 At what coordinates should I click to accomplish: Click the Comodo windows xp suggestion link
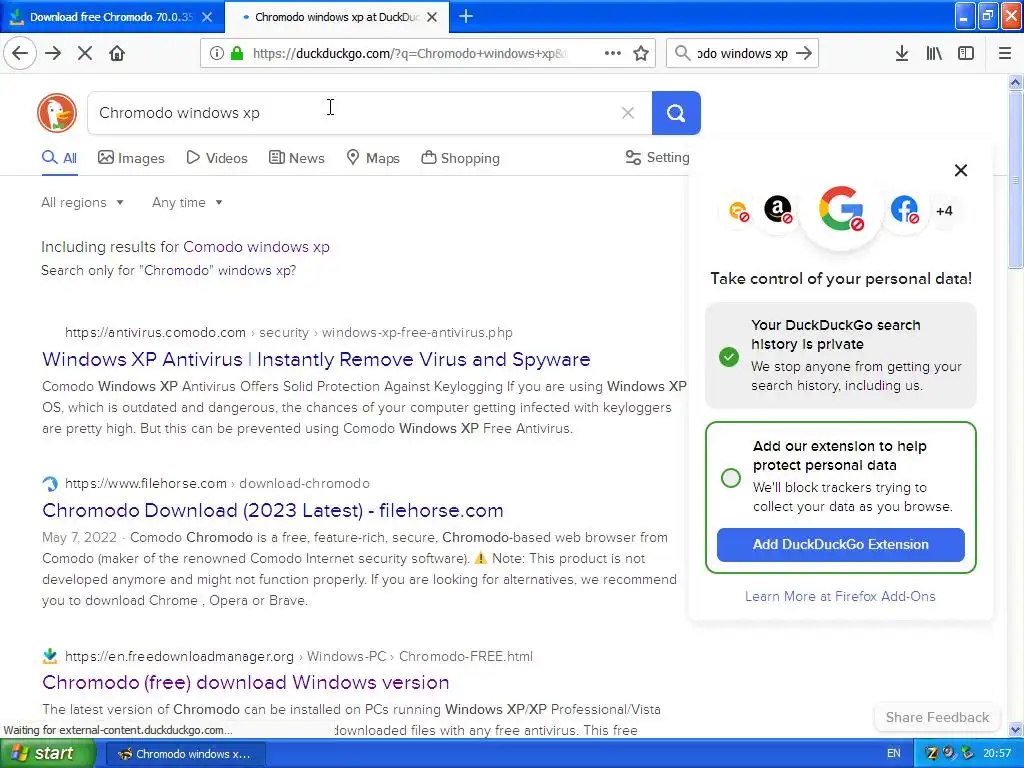(256, 247)
